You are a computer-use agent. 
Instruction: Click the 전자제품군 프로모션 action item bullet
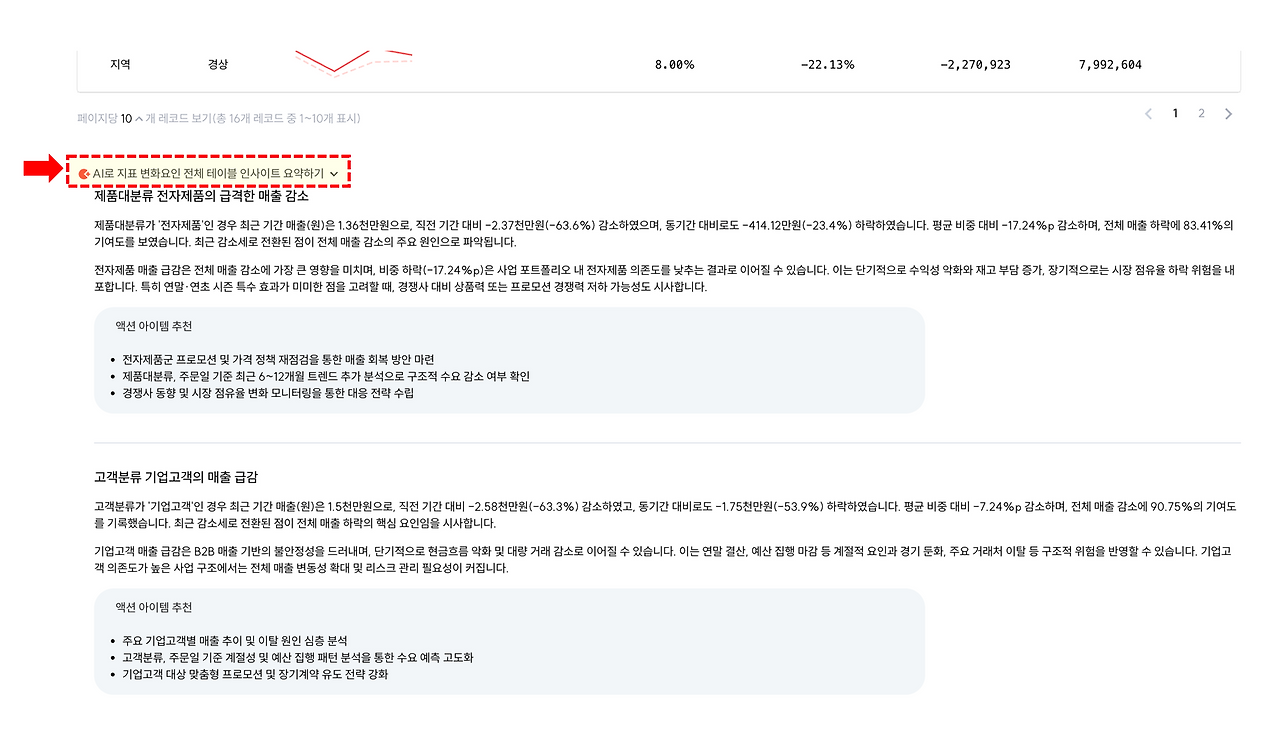pyautogui.click(x=278, y=359)
